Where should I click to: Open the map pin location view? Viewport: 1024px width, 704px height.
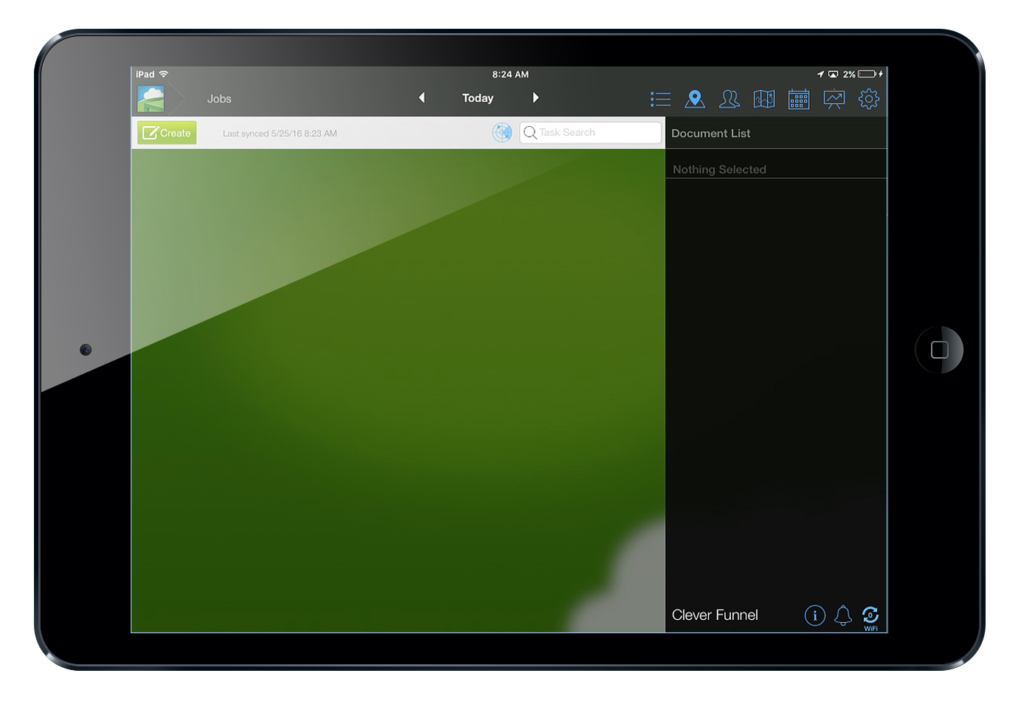[x=695, y=99]
